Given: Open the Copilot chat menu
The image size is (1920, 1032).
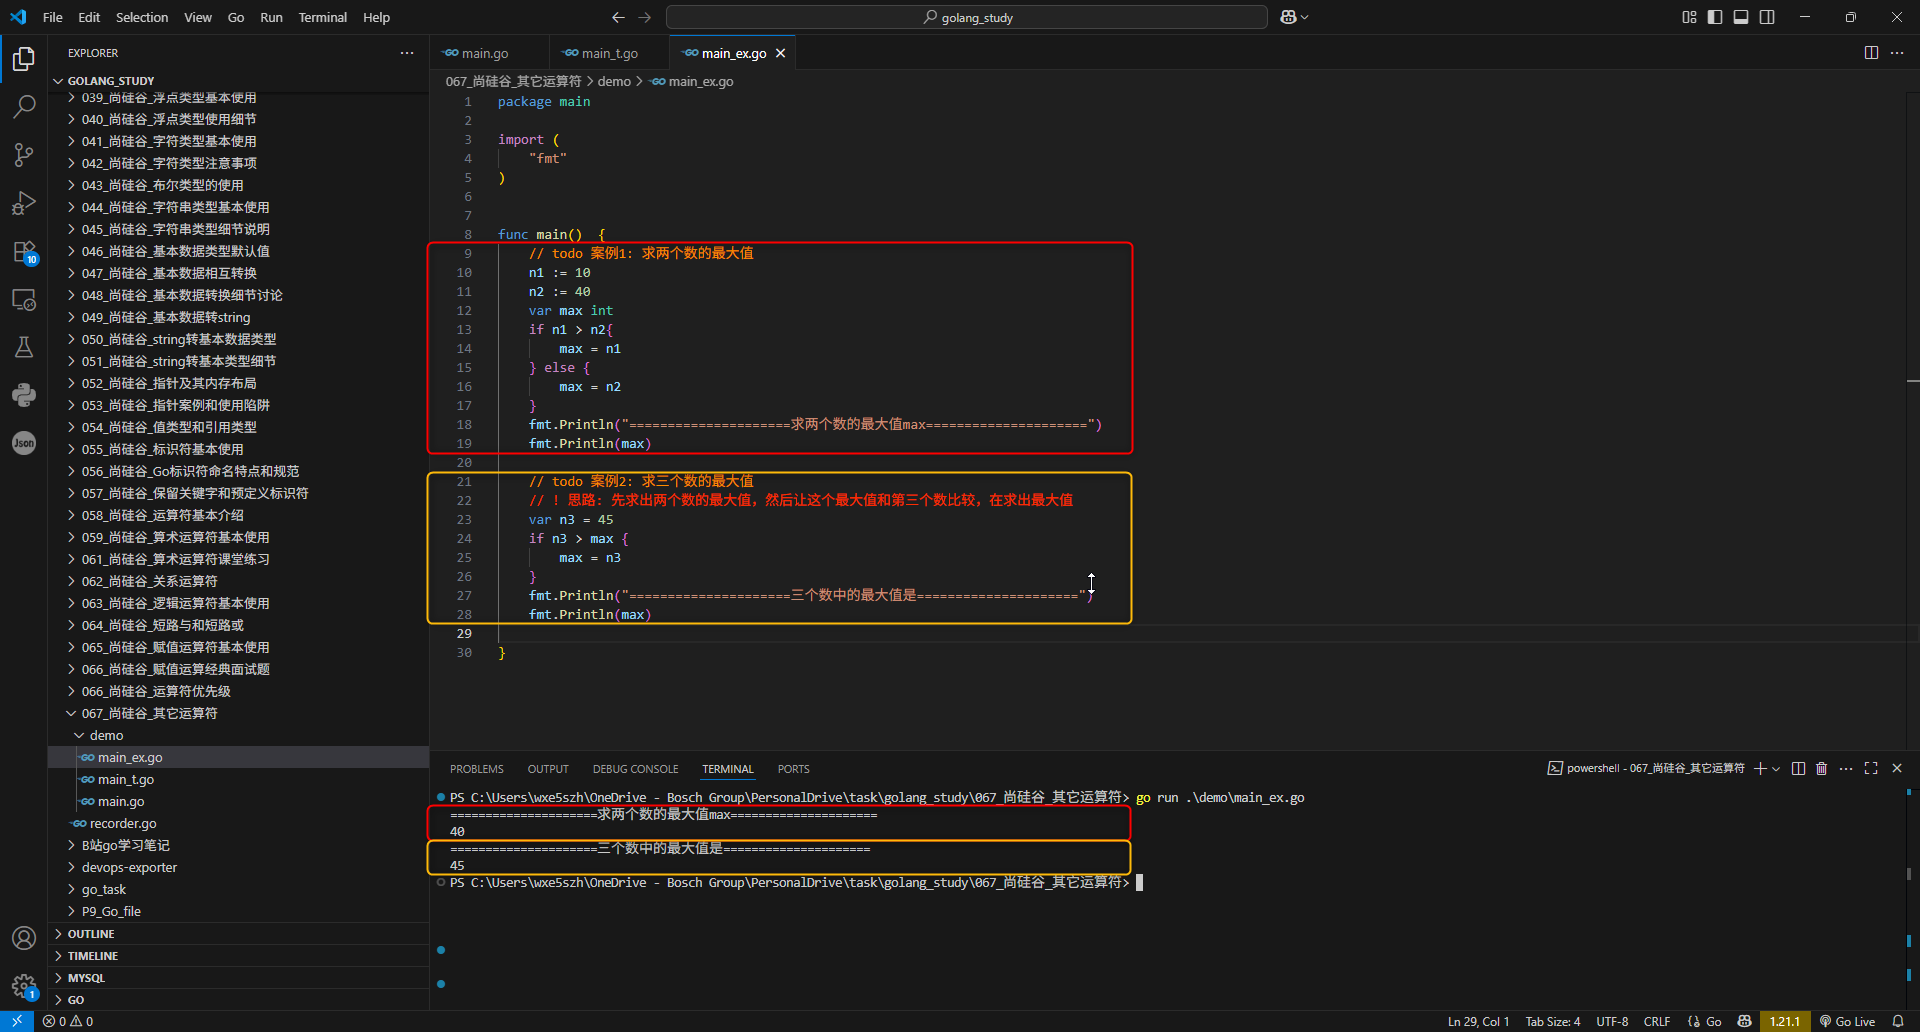Looking at the screenshot, I should tap(1294, 17).
